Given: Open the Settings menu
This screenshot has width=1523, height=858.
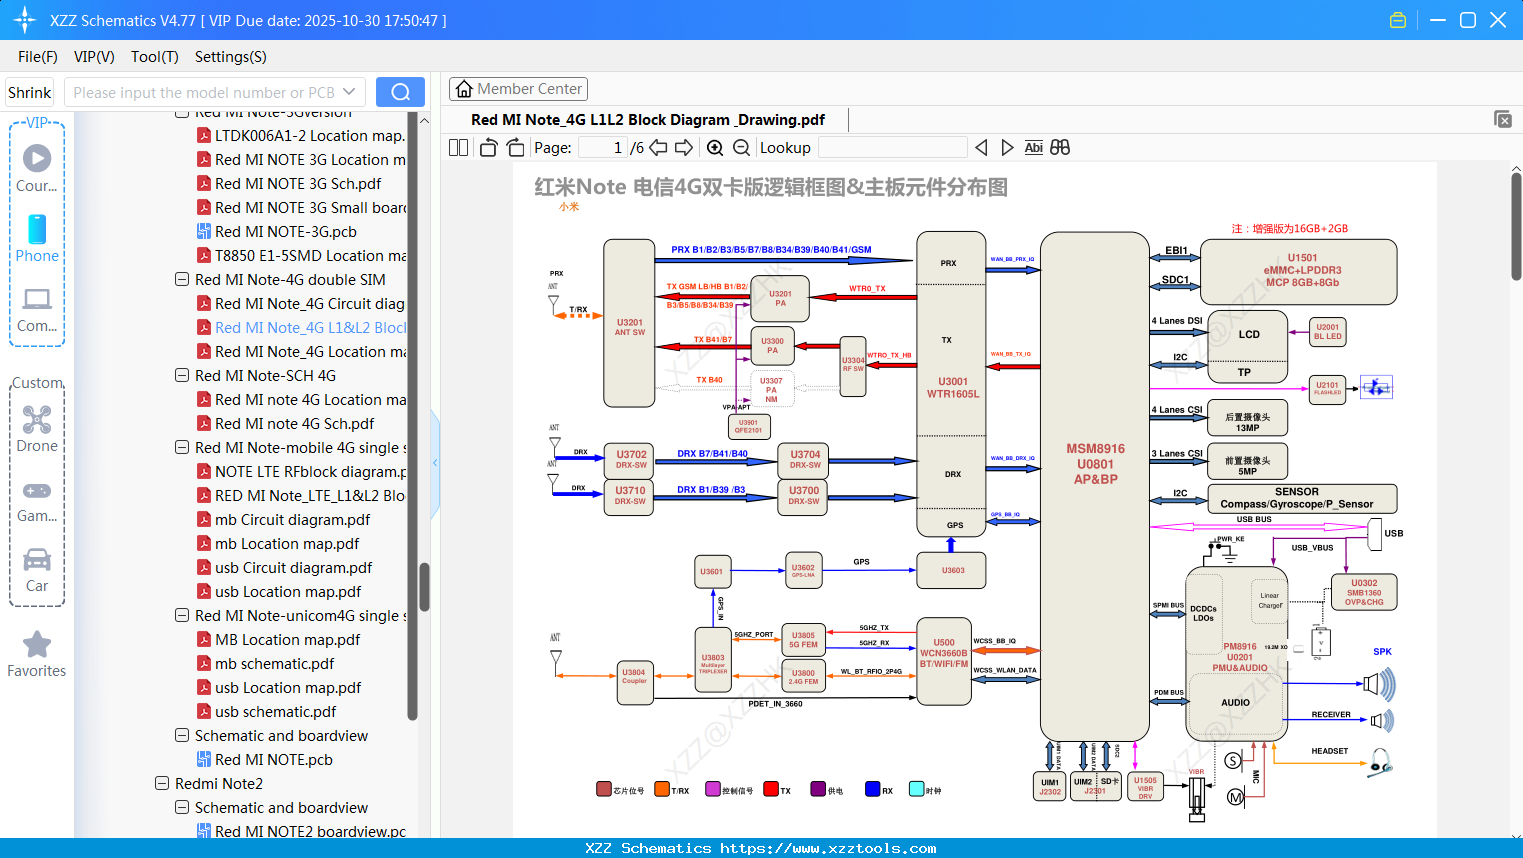Looking at the screenshot, I should [x=230, y=56].
